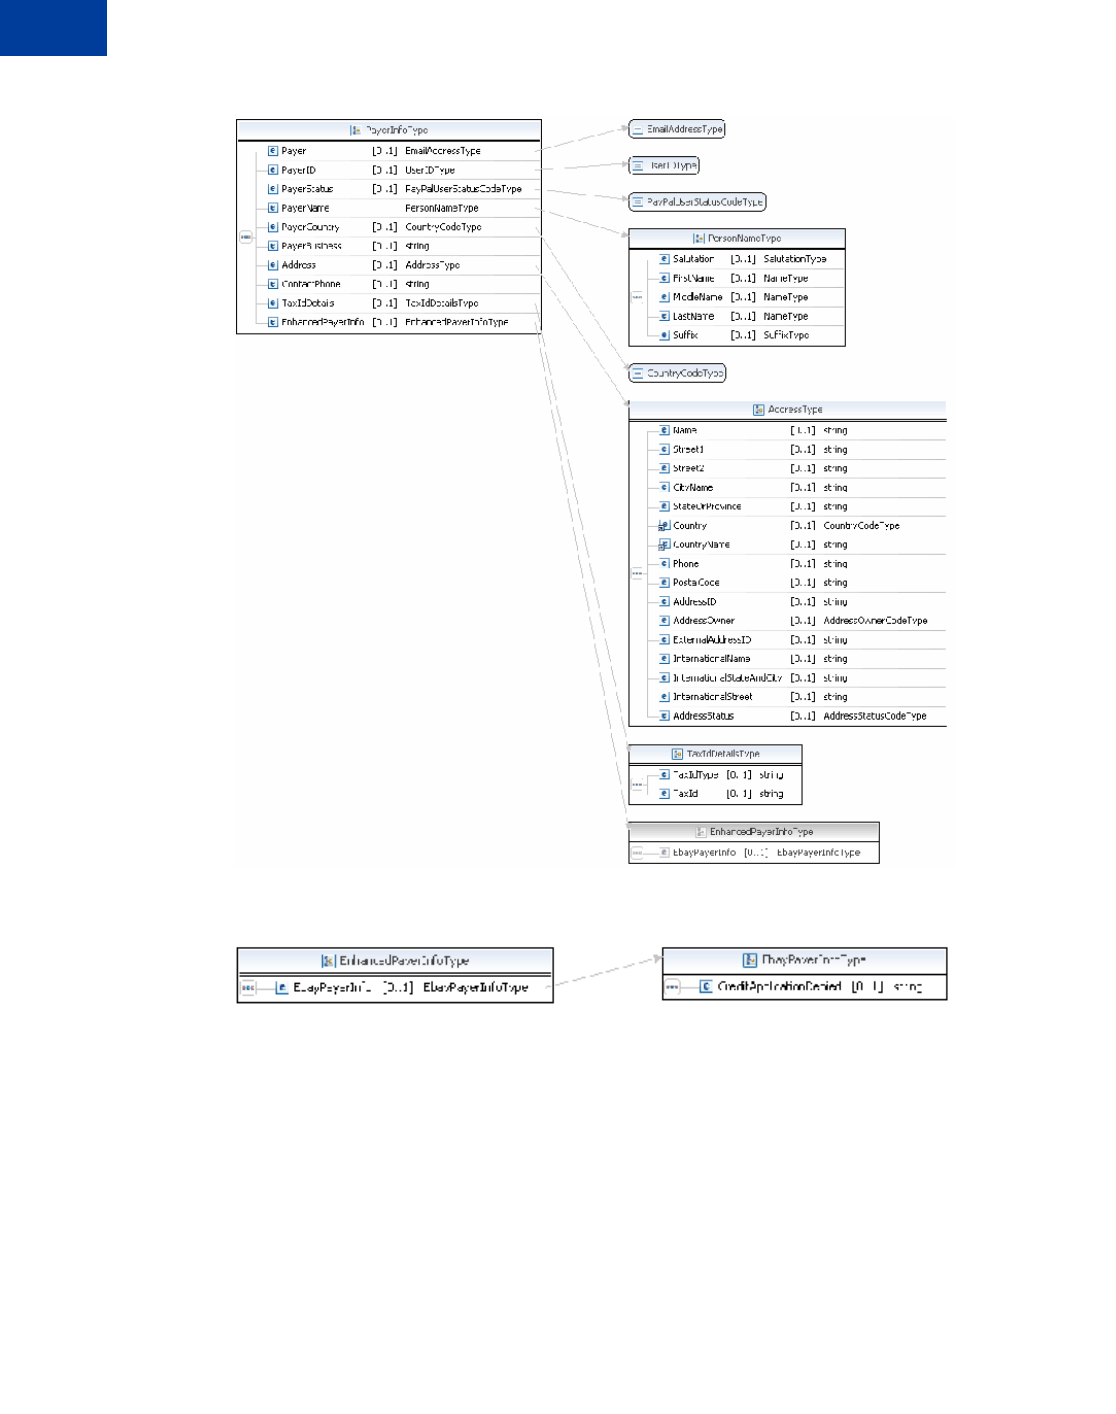Image resolution: width=1116 pixels, height=1414 pixels.
Task: Click the AddressID row
Action: [x=796, y=602]
